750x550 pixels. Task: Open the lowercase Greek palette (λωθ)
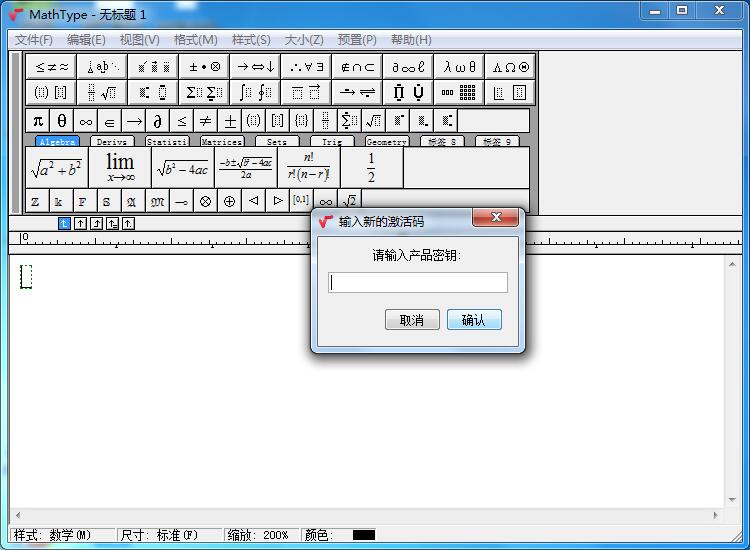pyautogui.click(x=459, y=67)
